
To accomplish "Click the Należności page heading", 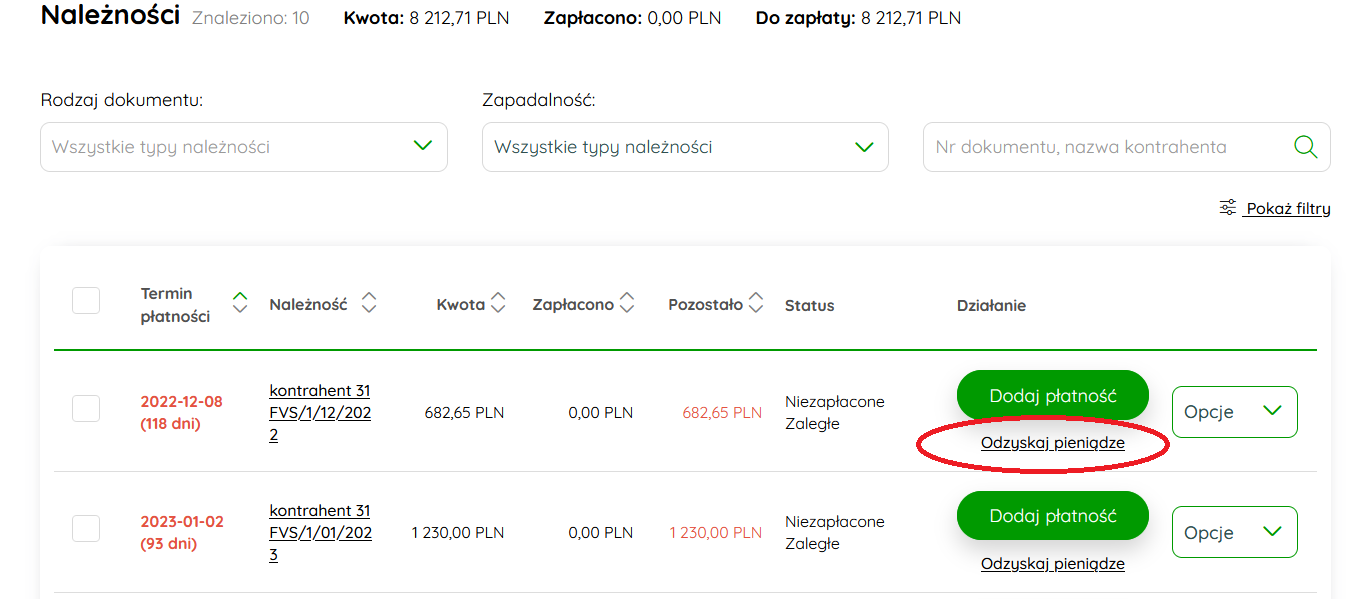I will [110, 15].
